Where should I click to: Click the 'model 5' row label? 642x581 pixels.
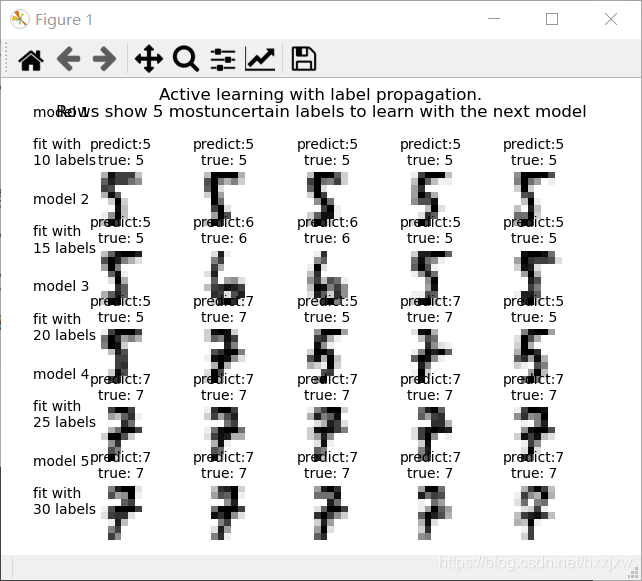tap(61, 461)
